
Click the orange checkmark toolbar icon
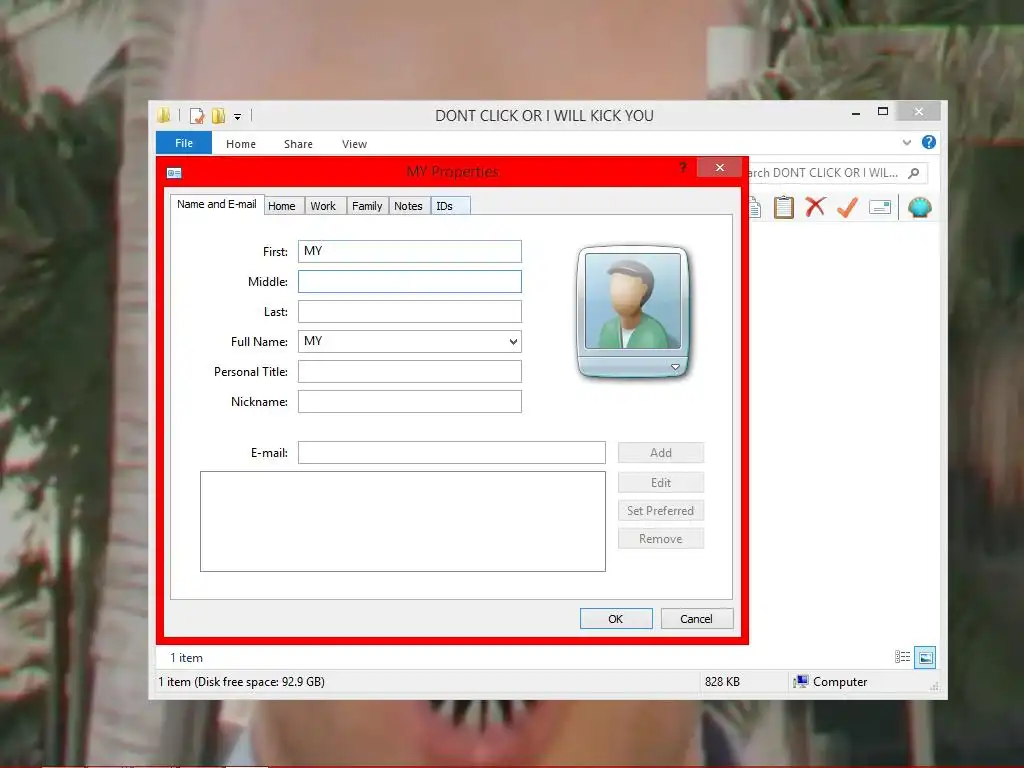(x=847, y=208)
